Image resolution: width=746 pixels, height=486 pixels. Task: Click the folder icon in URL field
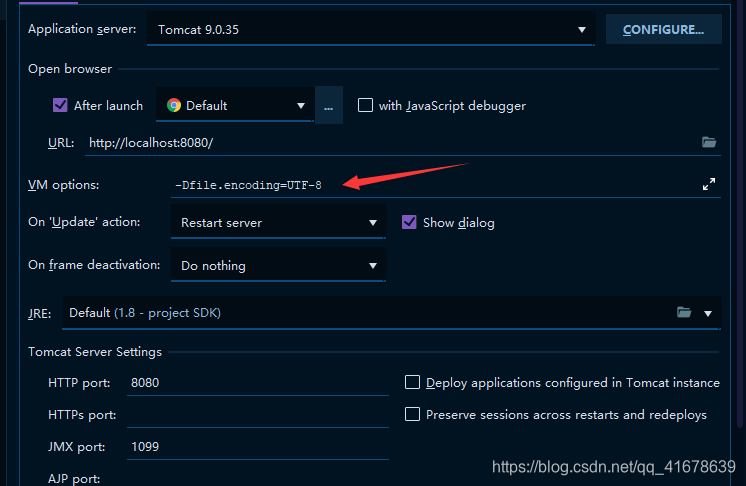pyautogui.click(x=709, y=142)
